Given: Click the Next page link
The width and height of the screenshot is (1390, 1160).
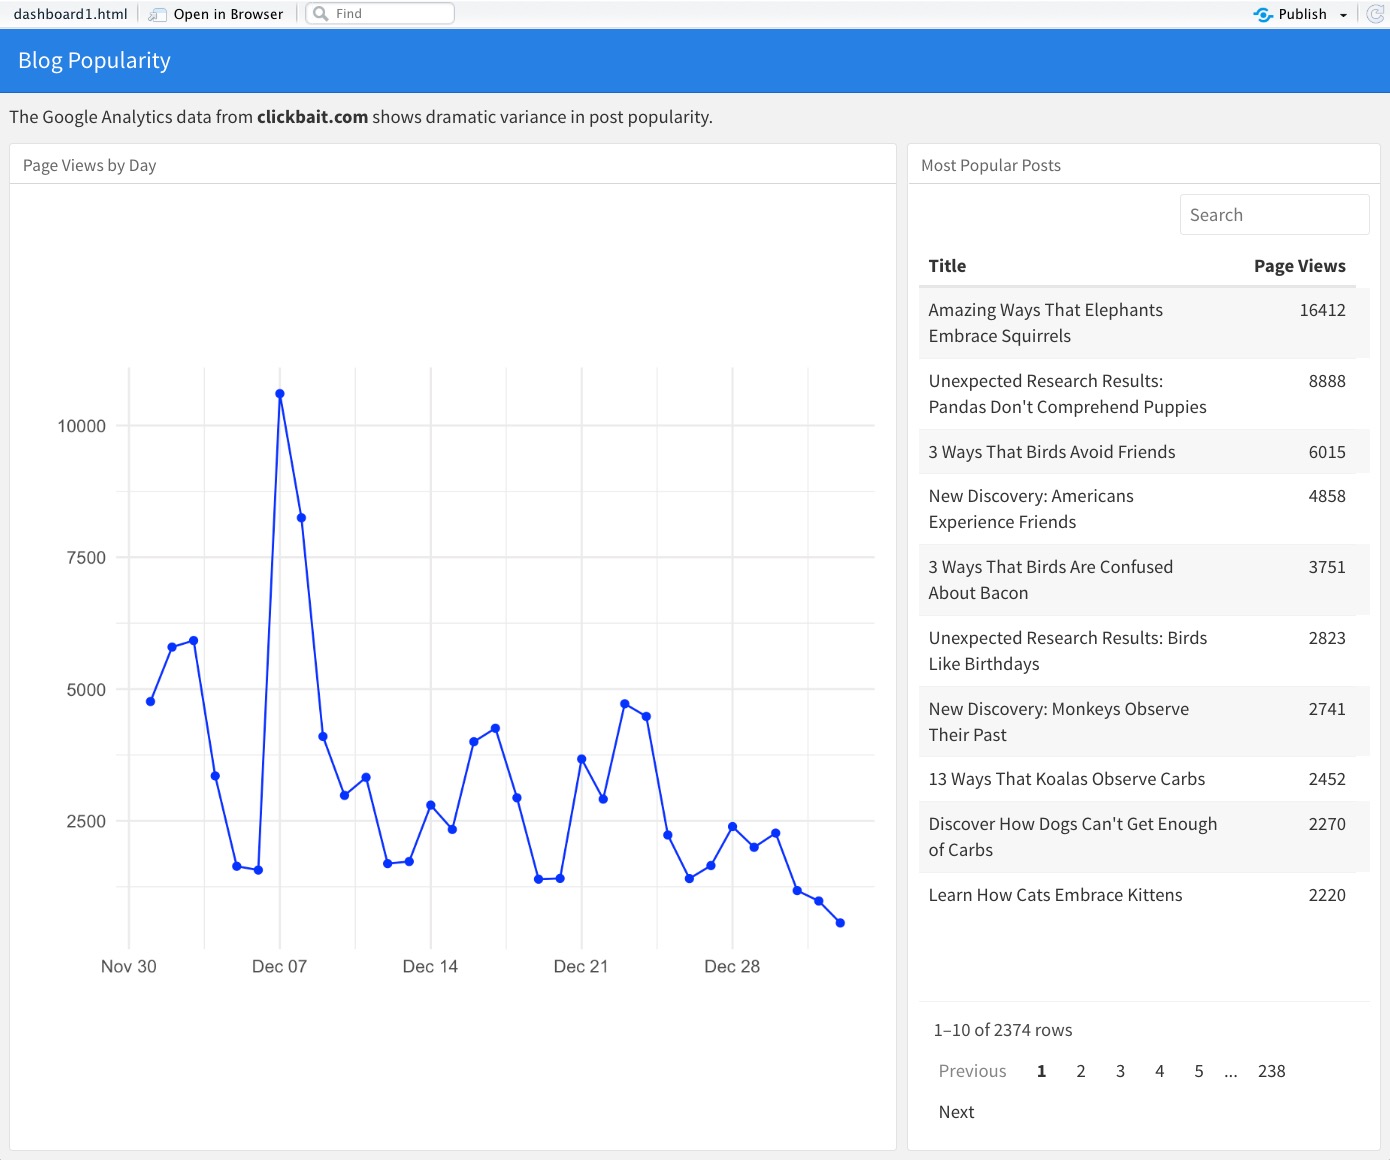Looking at the screenshot, I should (x=956, y=1112).
